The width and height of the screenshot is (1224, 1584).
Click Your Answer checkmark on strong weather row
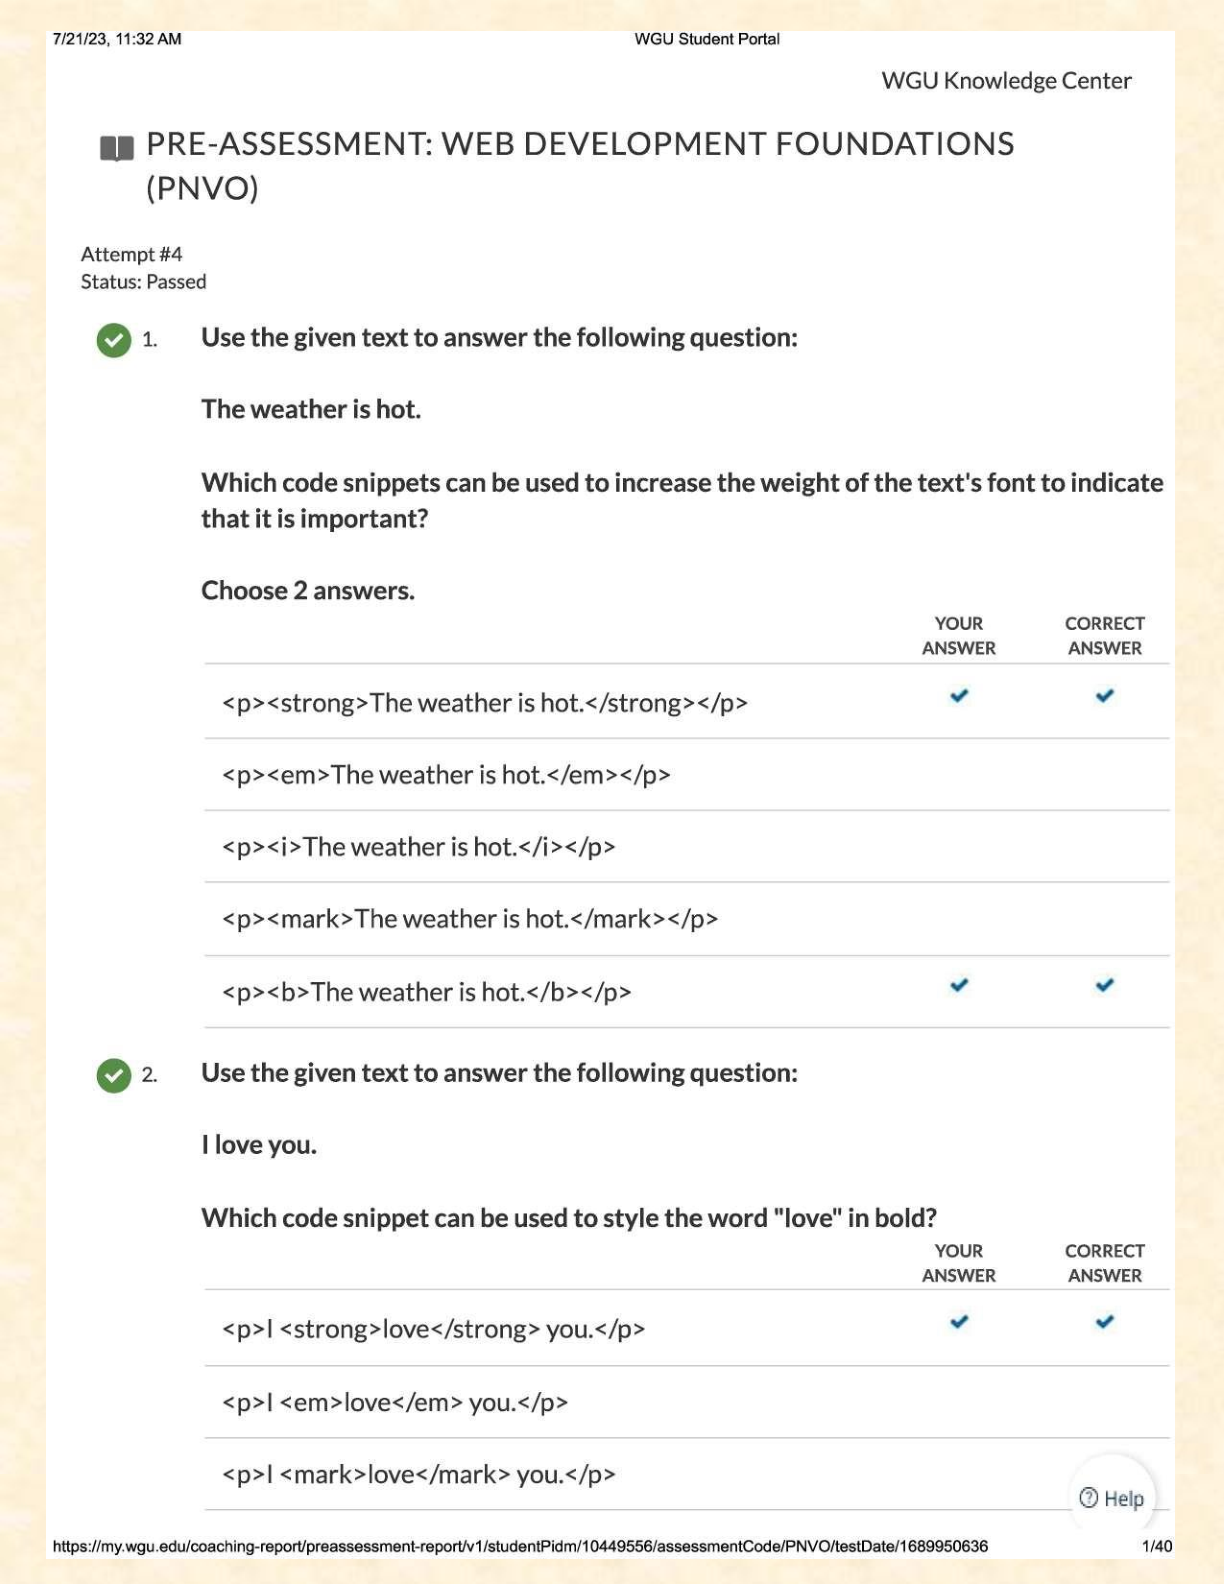[959, 696]
